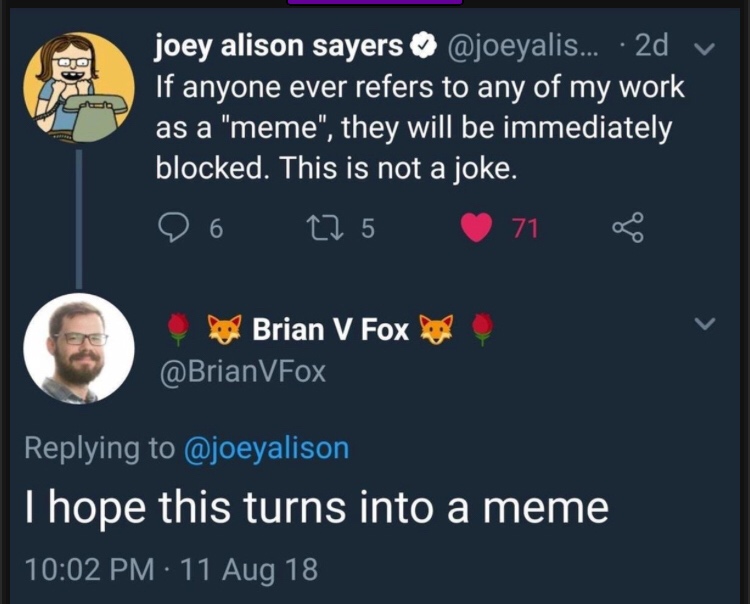750x604 pixels.
Task: Click the fox emoji left of Brian V Fox
Action: coord(225,328)
